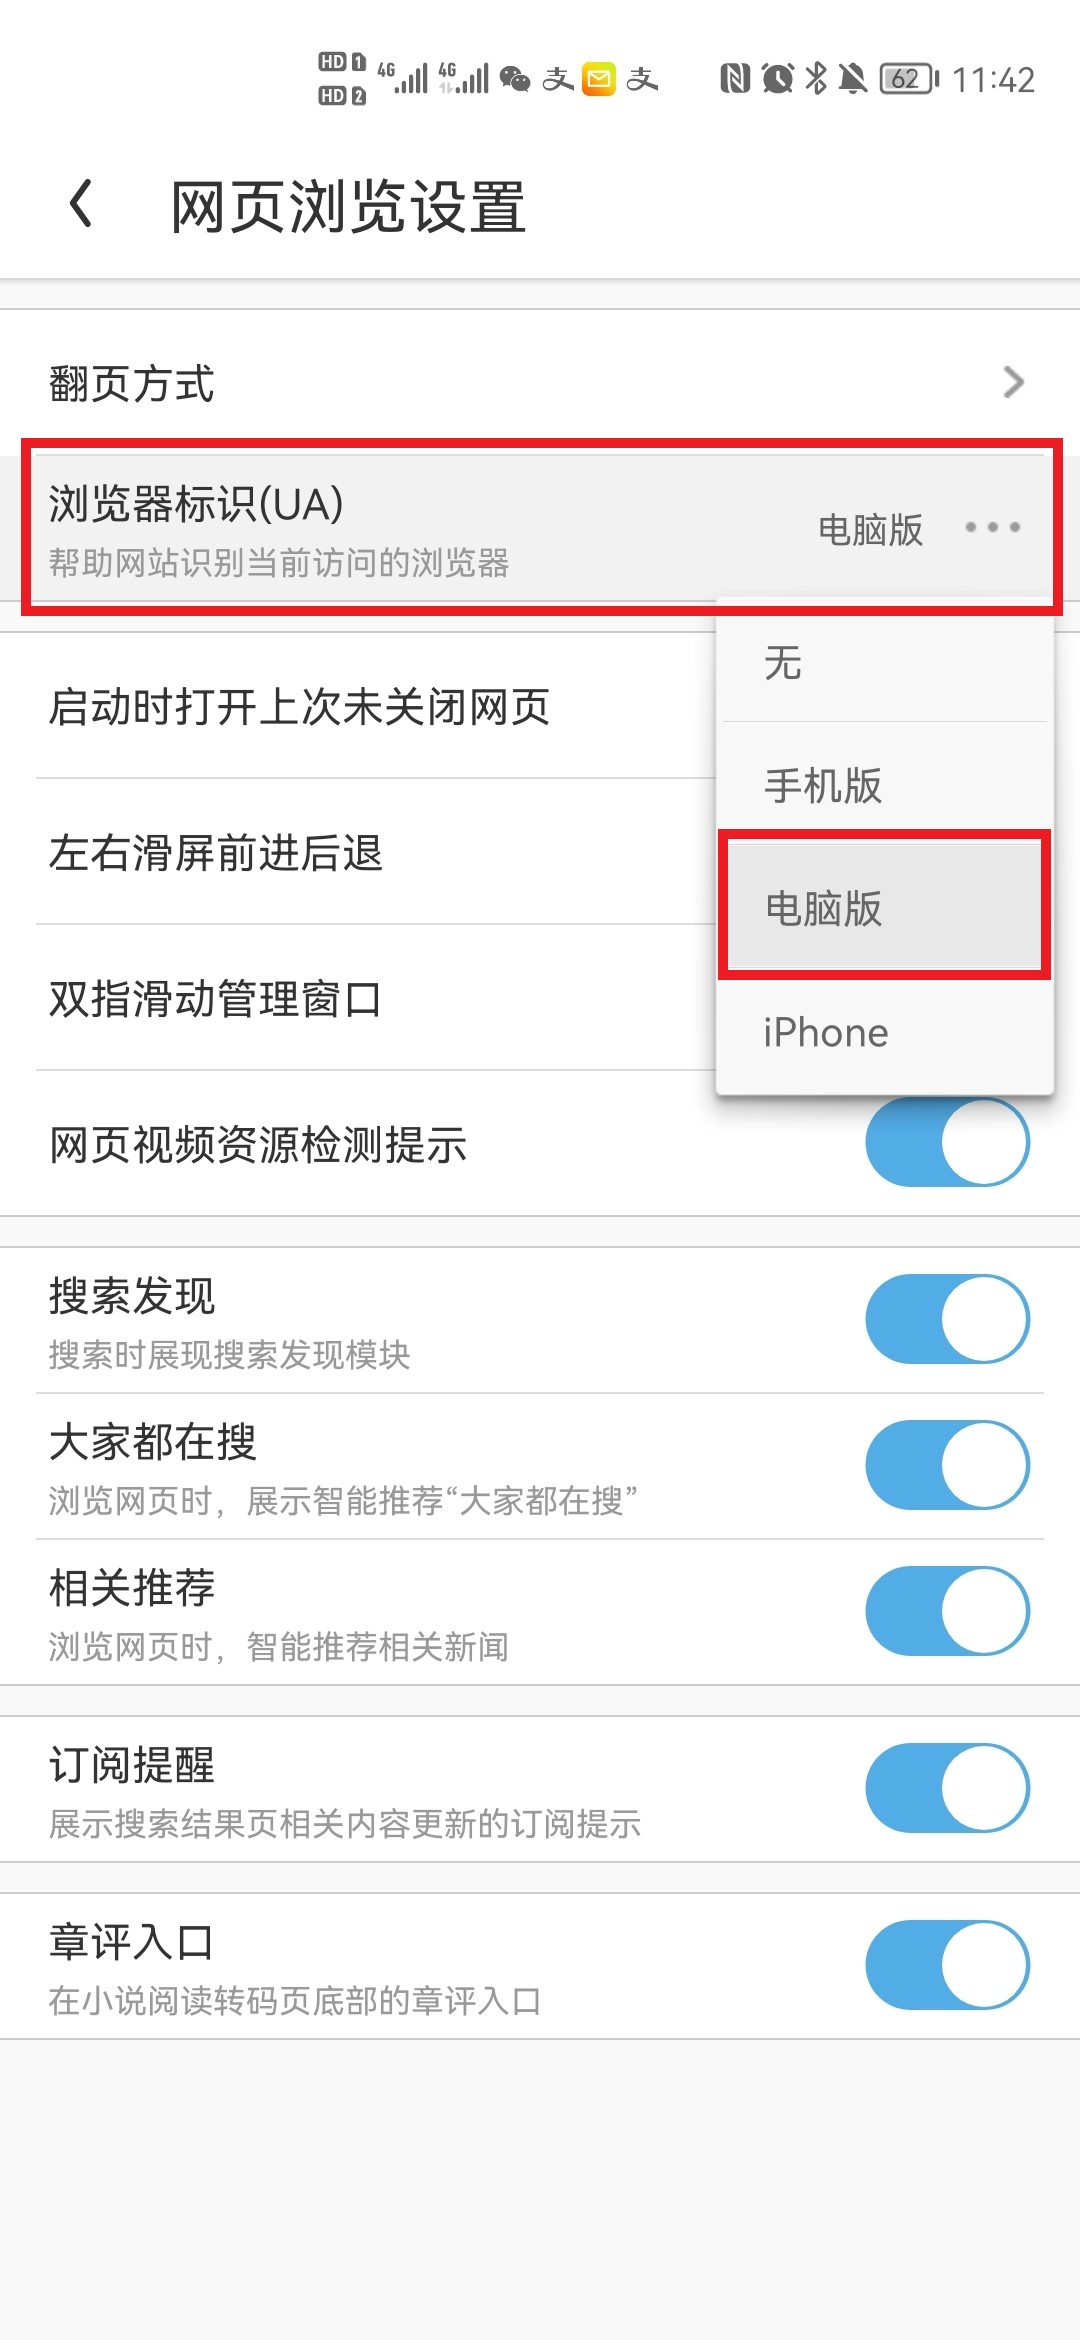Disable the 搜索发现 switch
This screenshot has height=2340, width=1080.
pos(947,1319)
